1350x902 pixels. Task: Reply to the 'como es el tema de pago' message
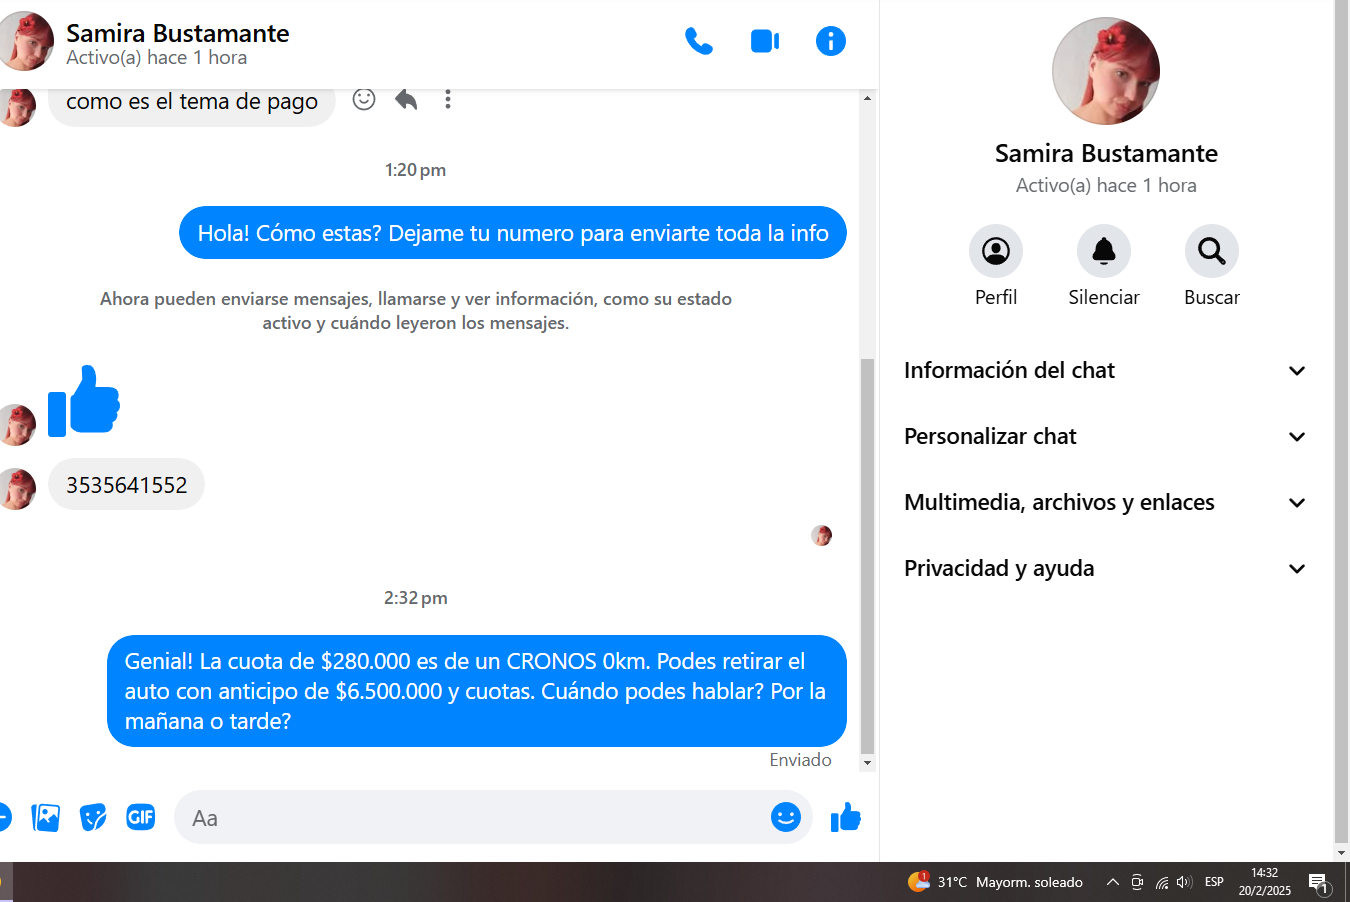[x=406, y=99]
